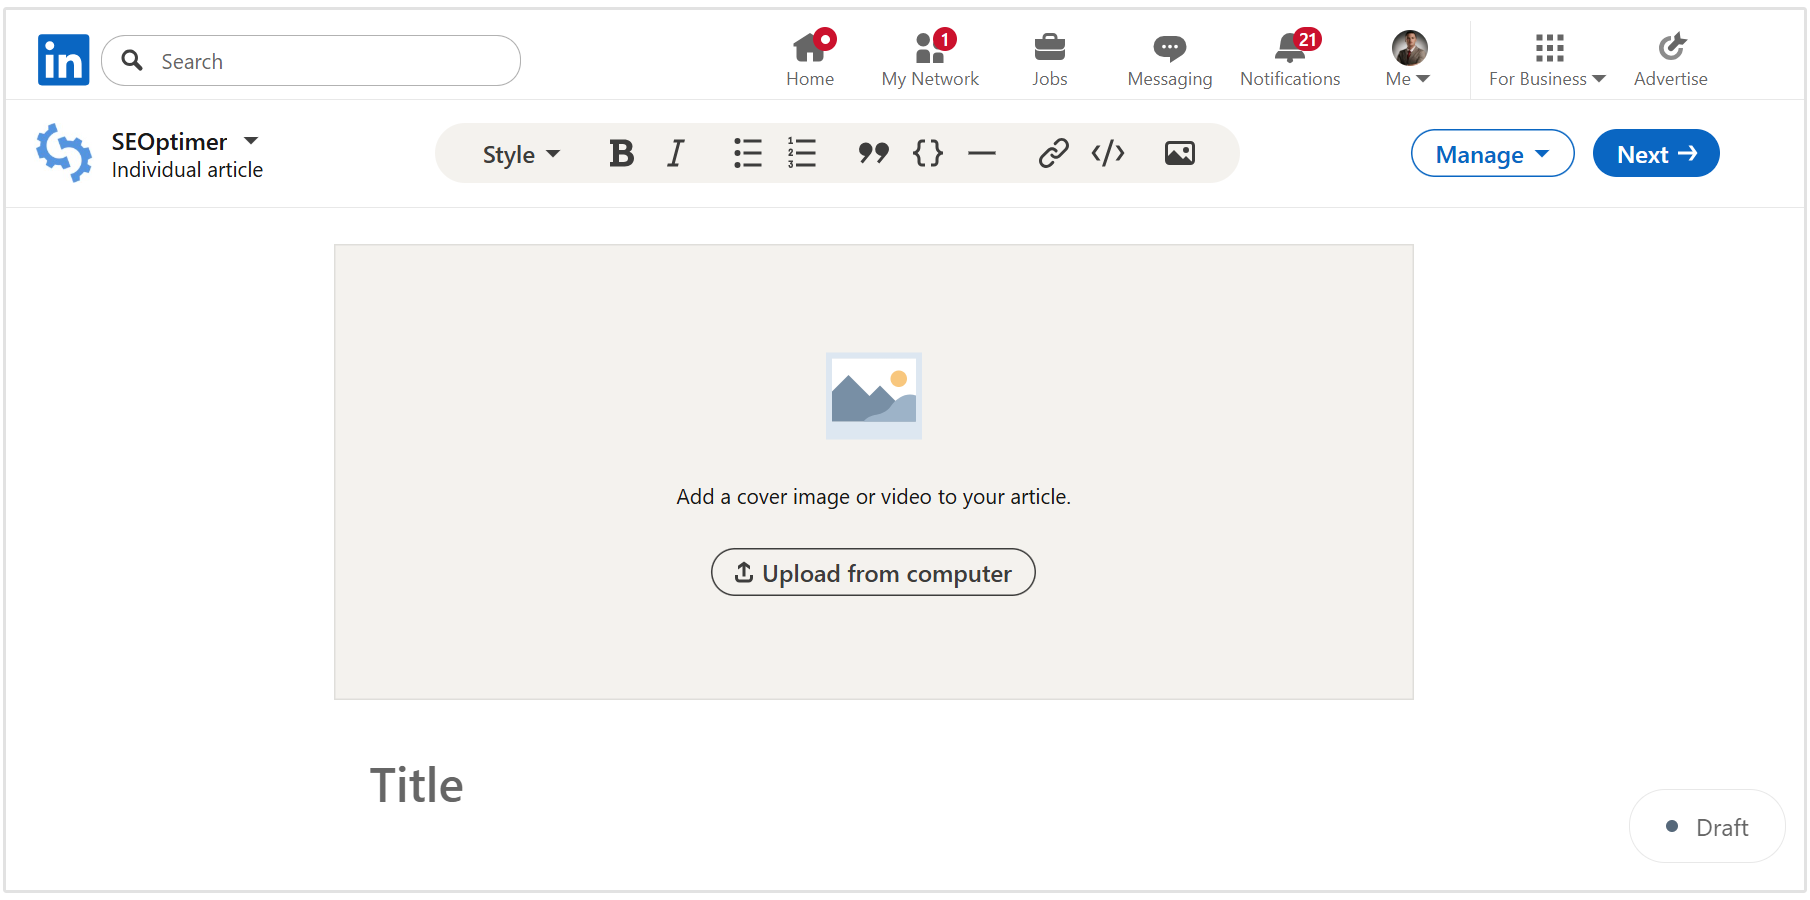Click the Draft status indicator
The width and height of the screenshot is (1810, 900).
1706,827
